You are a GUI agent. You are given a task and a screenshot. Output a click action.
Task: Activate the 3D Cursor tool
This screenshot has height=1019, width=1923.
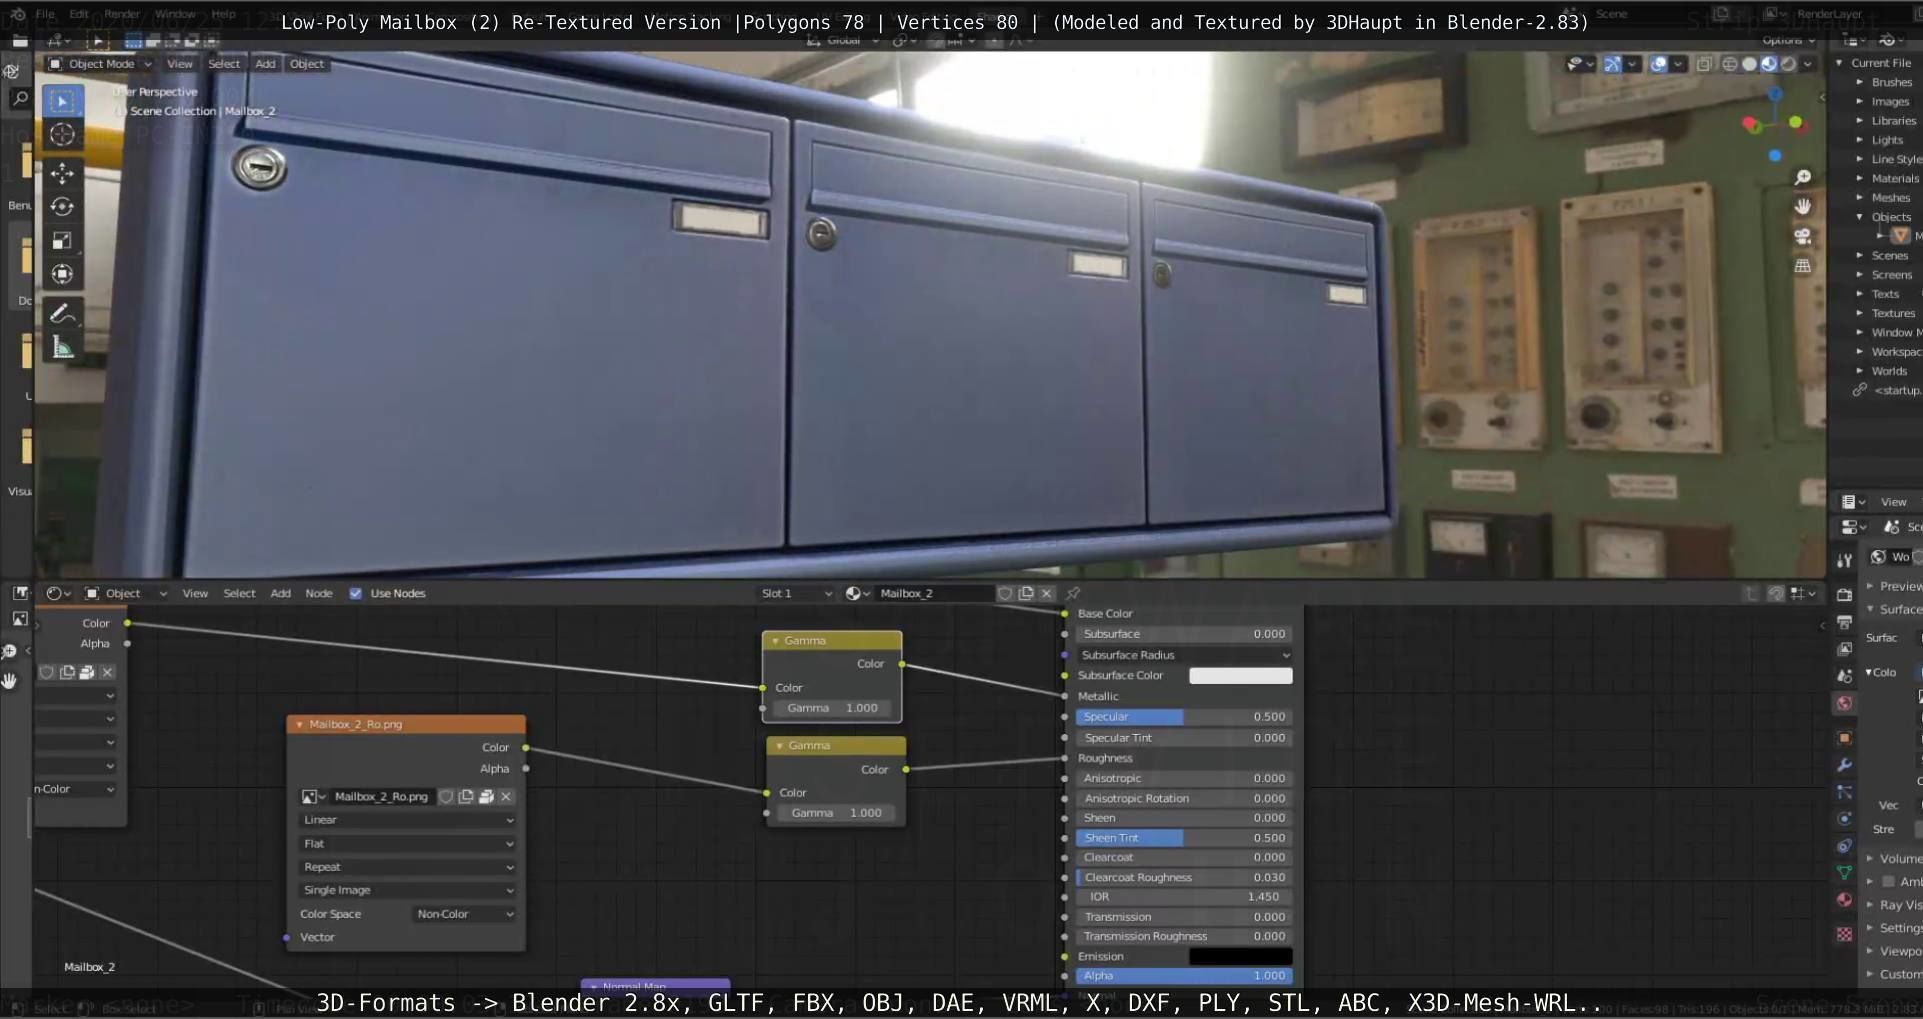click(62, 135)
